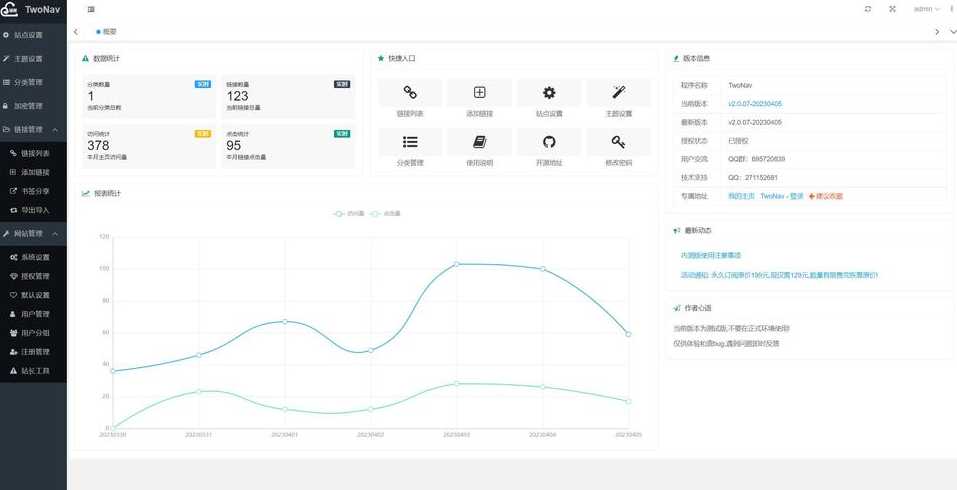Click the tab bar right chevron
The image size is (957, 490).
tap(937, 32)
